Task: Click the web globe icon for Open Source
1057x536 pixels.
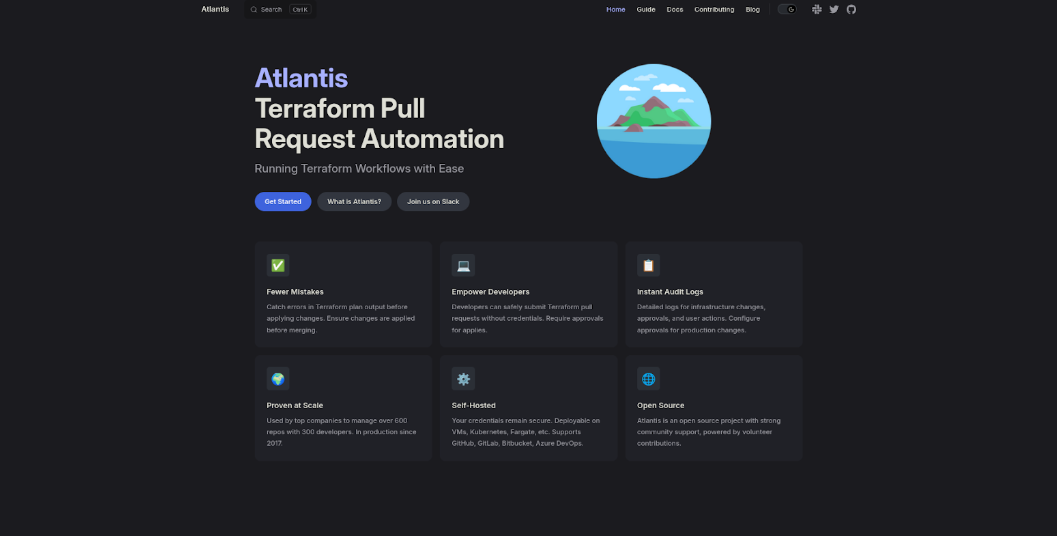Action: click(648, 379)
